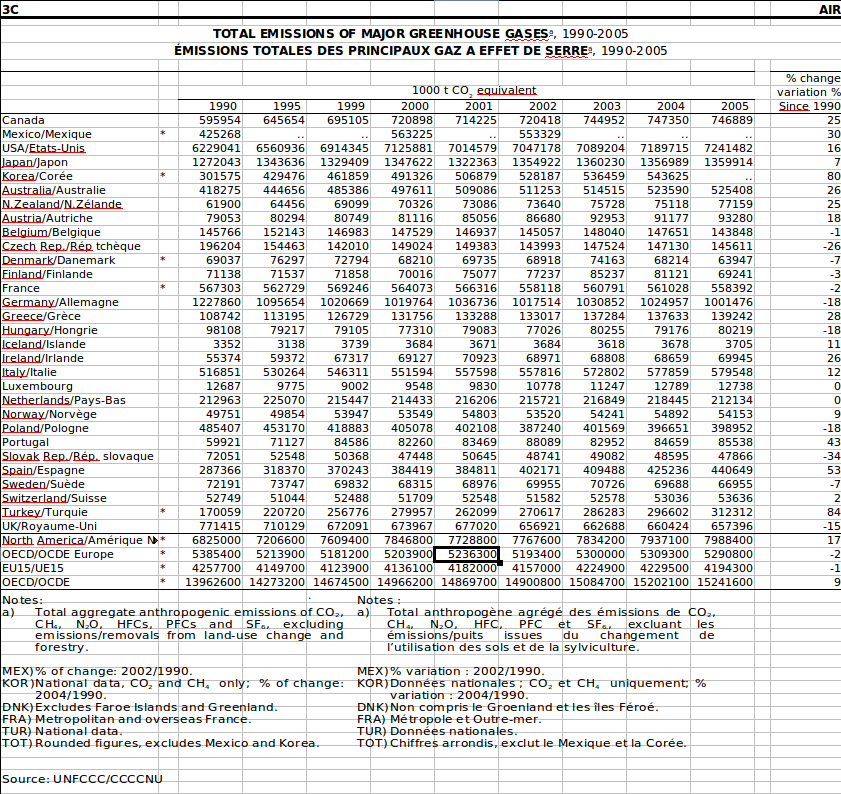Image resolution: width=841 pixels, height=794 pixels.
Task: Click the 1990 year column header
Action: 222,106
